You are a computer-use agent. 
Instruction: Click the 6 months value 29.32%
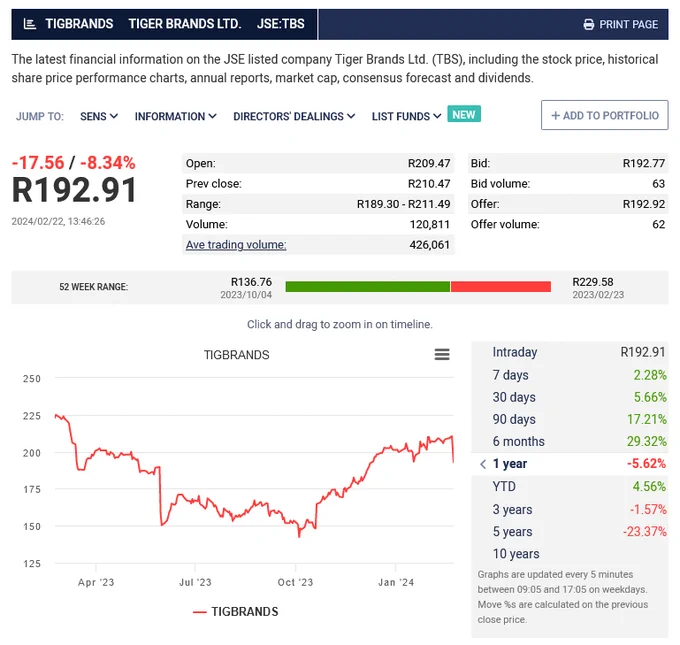point(647,441)
